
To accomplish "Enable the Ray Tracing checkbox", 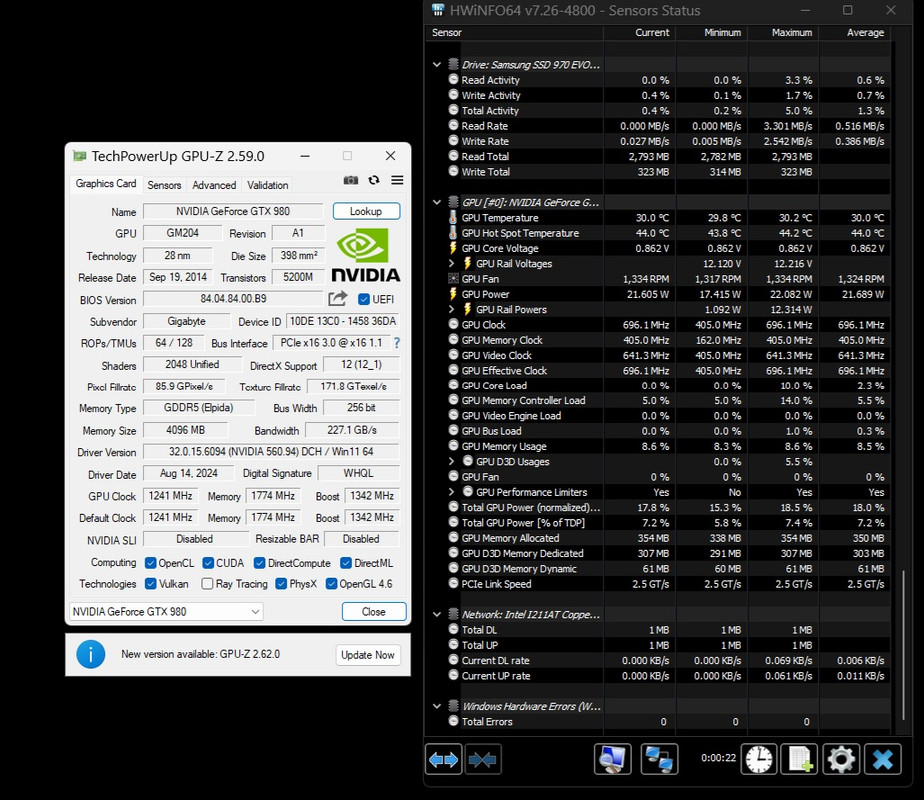I will coord(207,584).
